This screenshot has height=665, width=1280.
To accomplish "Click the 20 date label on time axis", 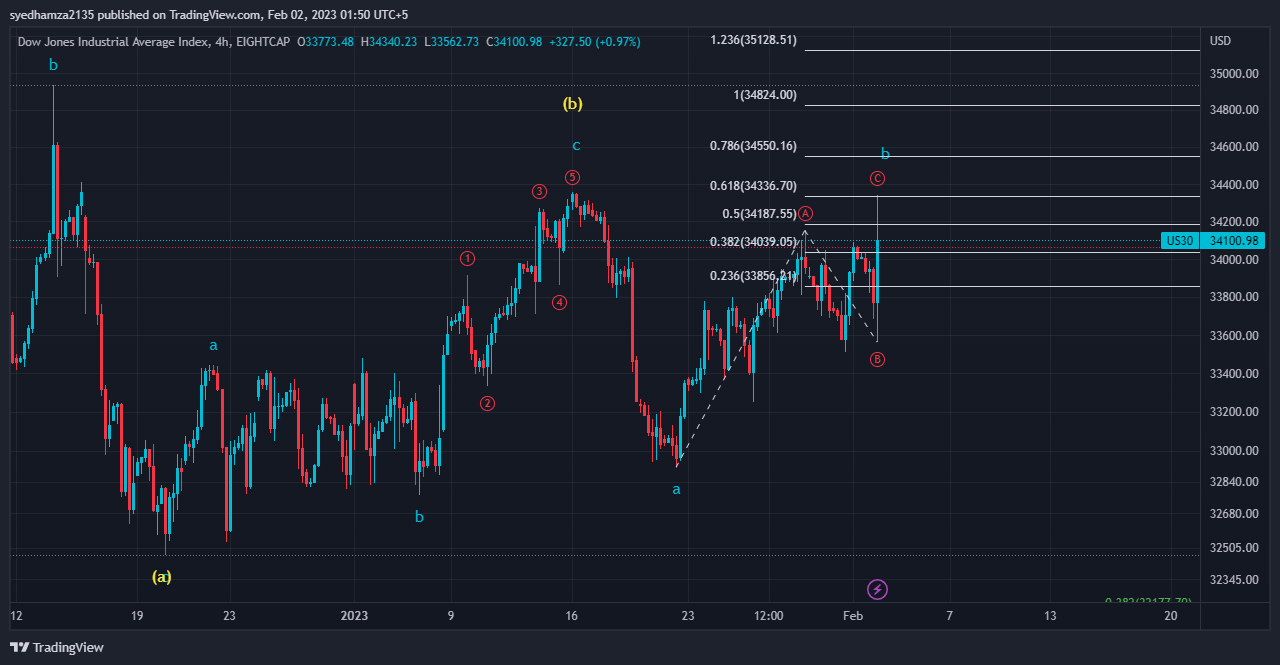I will pyautogui.click(x=1170, y=615).
